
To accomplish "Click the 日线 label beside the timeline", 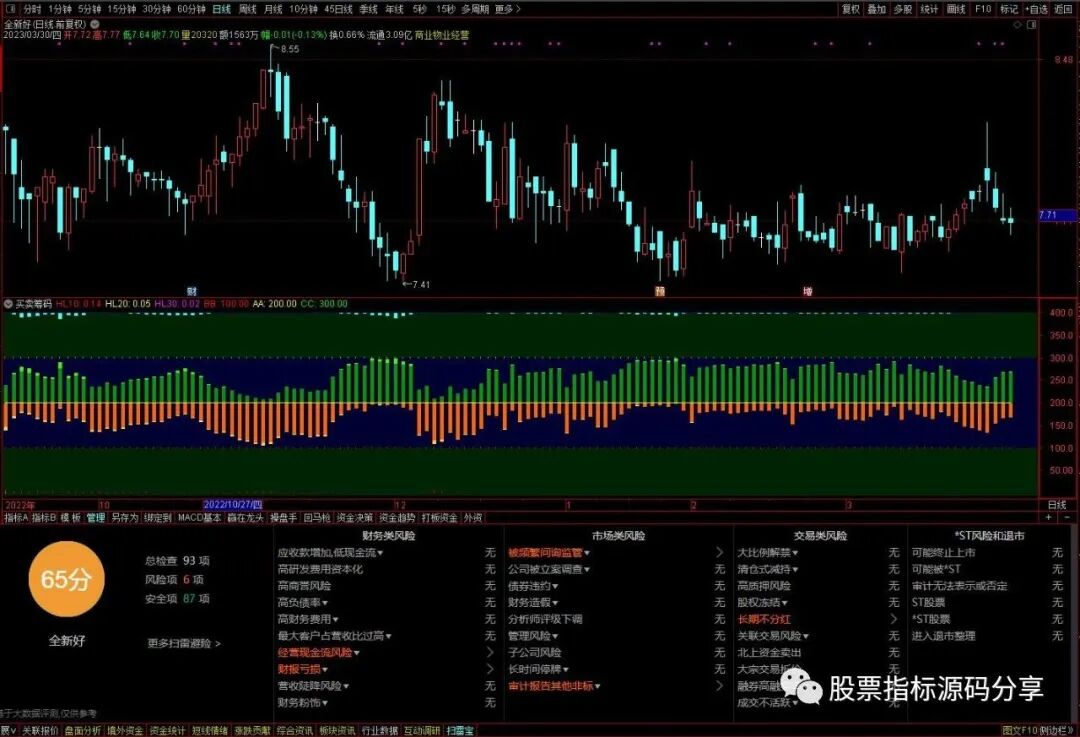I will click(x=1057, y=505).
